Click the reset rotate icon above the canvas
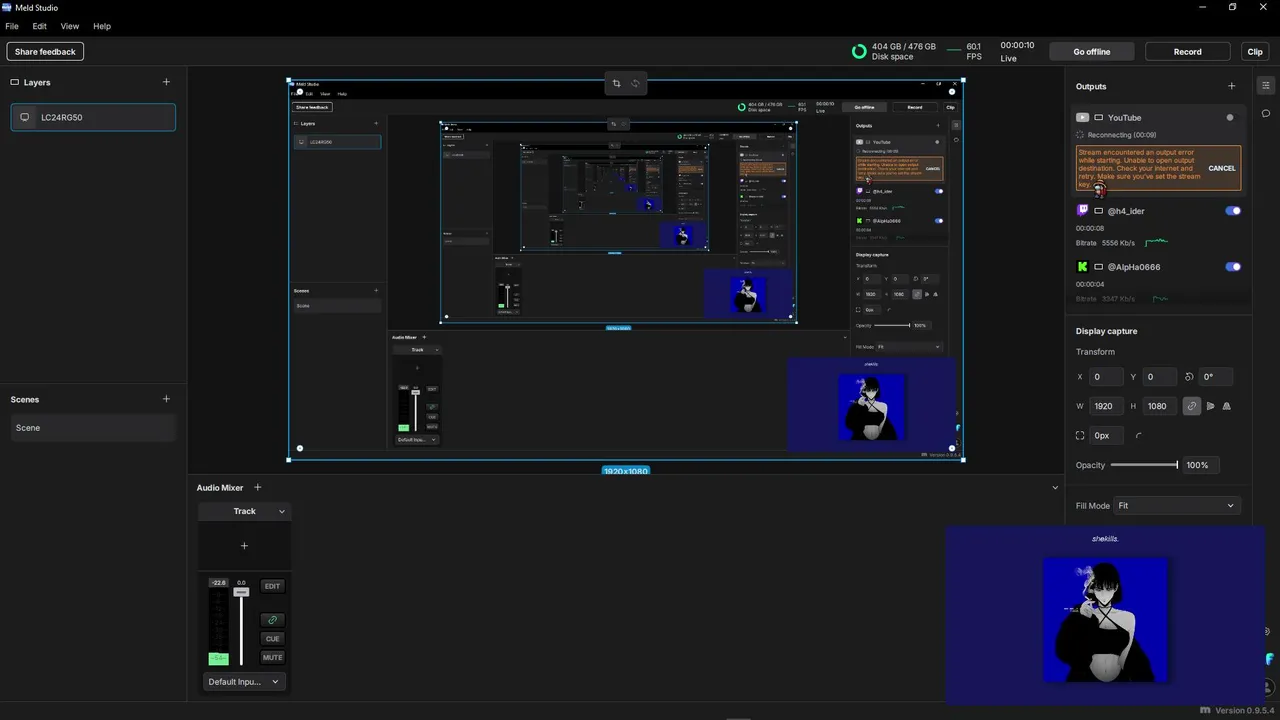1280x720 pixels. (x=635, y=83)
